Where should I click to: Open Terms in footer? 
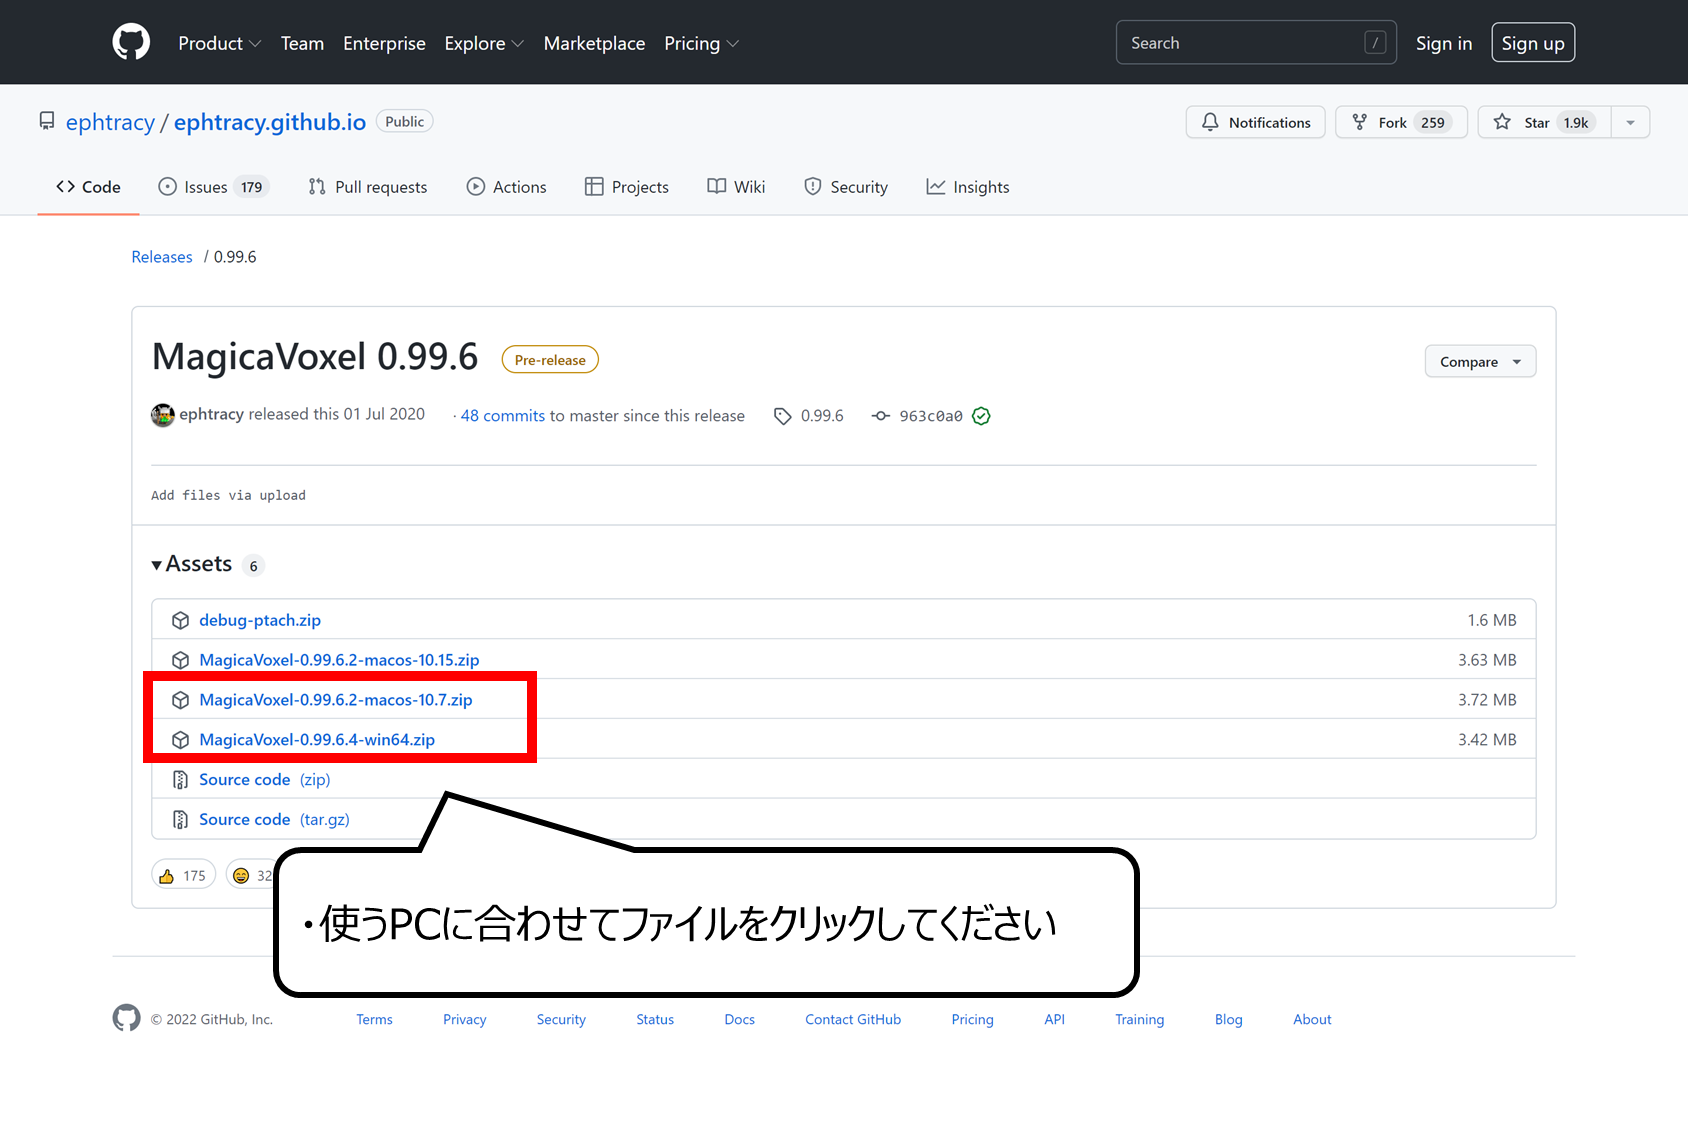[x=374, y=1019]
